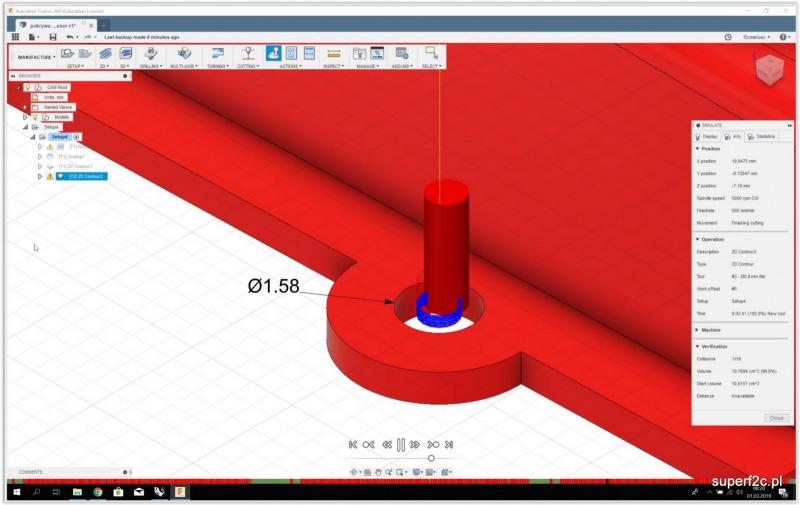Open the Inspect measure tool
This screenshot has height=505, width=800.
(334, 53)
